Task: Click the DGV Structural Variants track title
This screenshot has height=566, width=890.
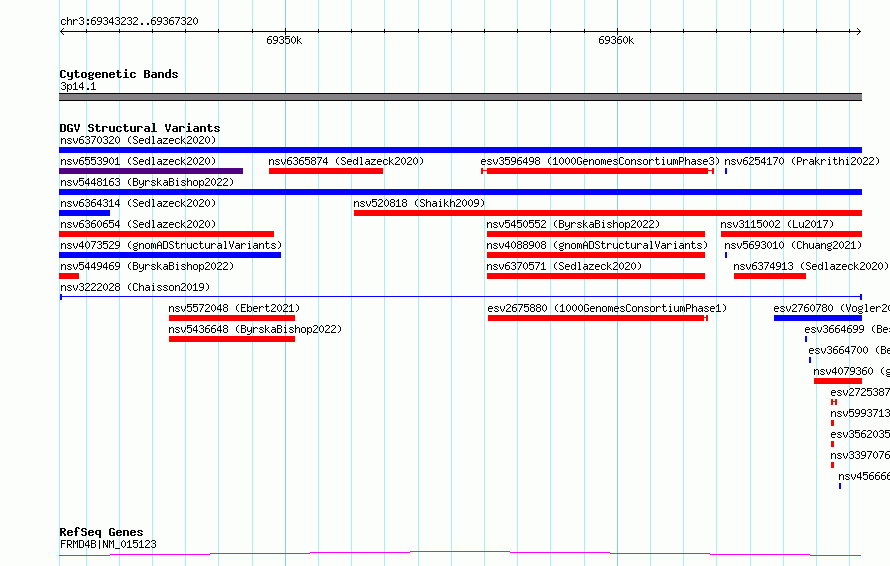Action: tap(140, 128)
